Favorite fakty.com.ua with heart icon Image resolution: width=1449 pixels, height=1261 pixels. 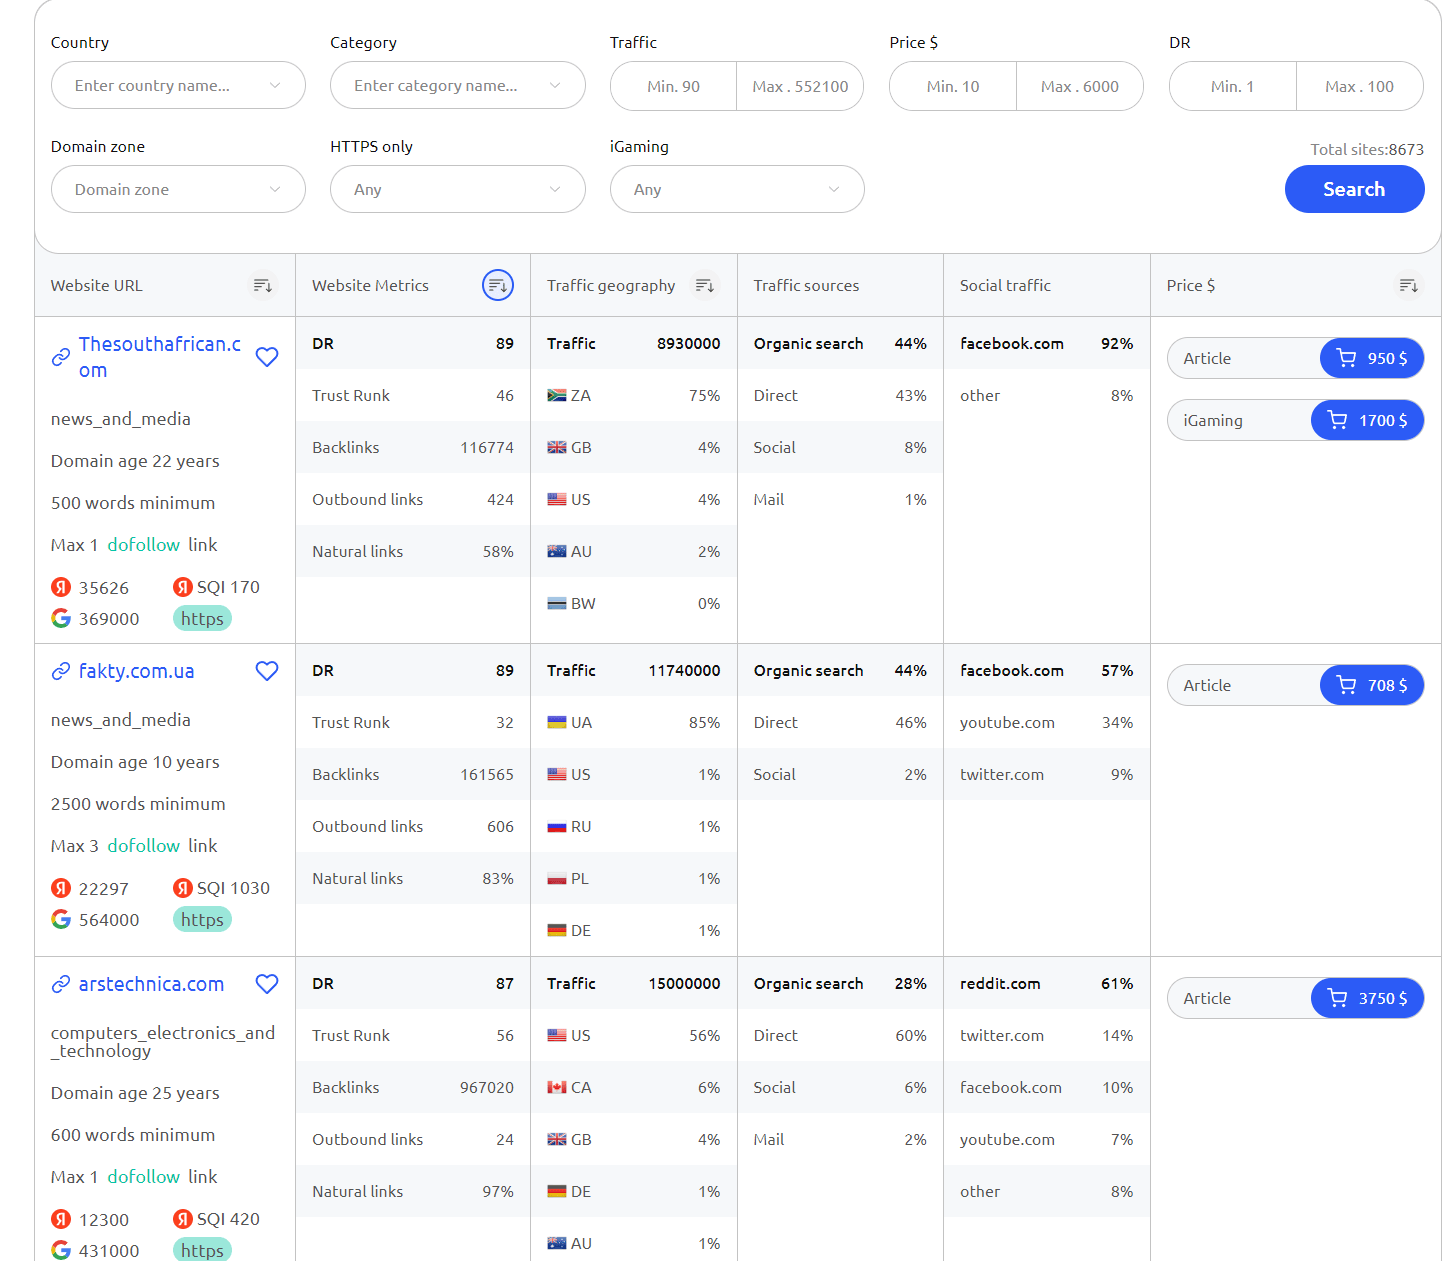[267, 671]
